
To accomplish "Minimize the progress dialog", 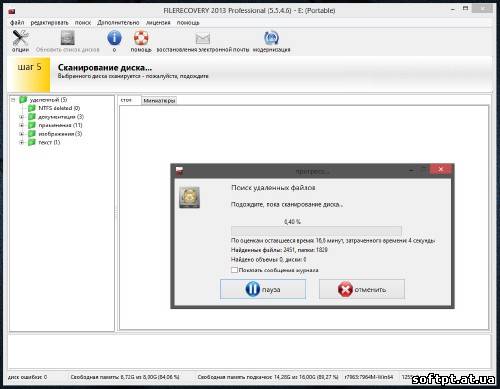I will (x=411, y=170).
